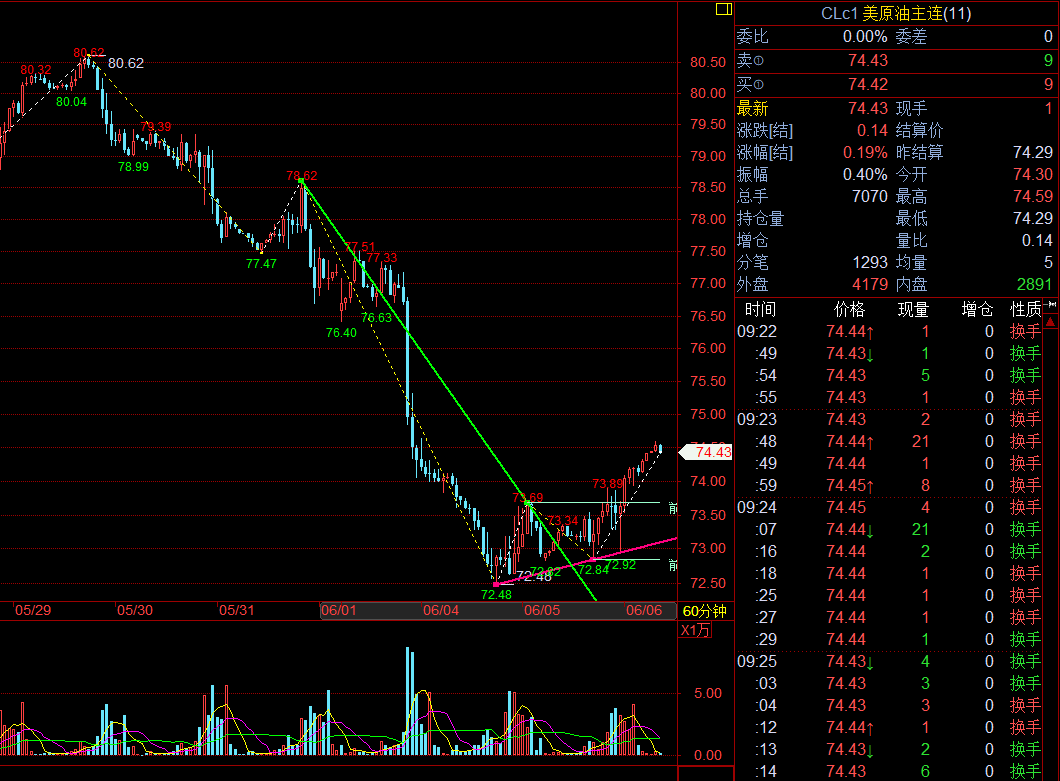Viewport: 1060px width, 781px height.
Task: Click the 总手 value 7070
Action: coord(869,197)
